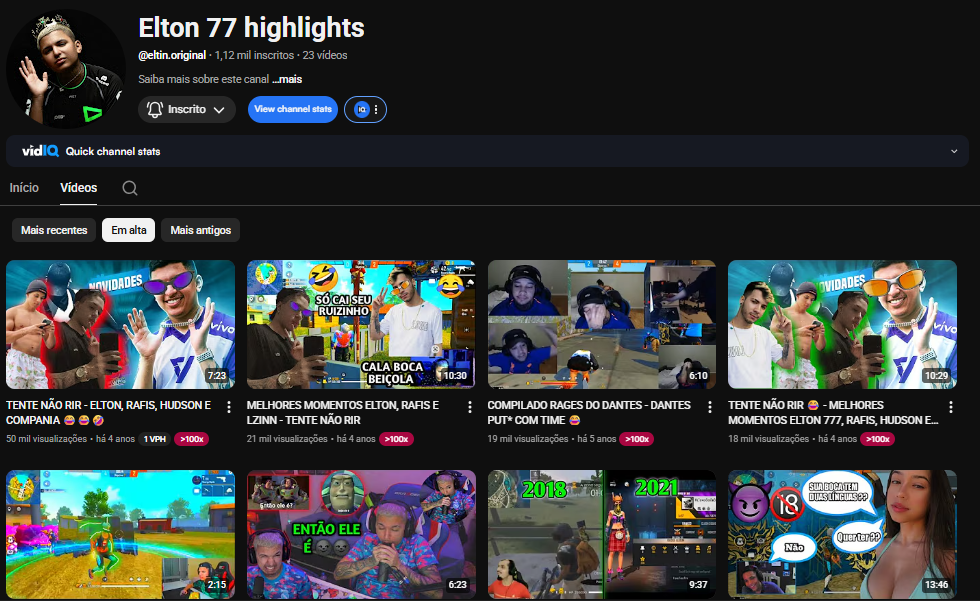Screen dimensions: 980x601
Task: Open three-dot menu for MELHORES MOMENTOS ELTON 777 video
Action: click(951, 407)
